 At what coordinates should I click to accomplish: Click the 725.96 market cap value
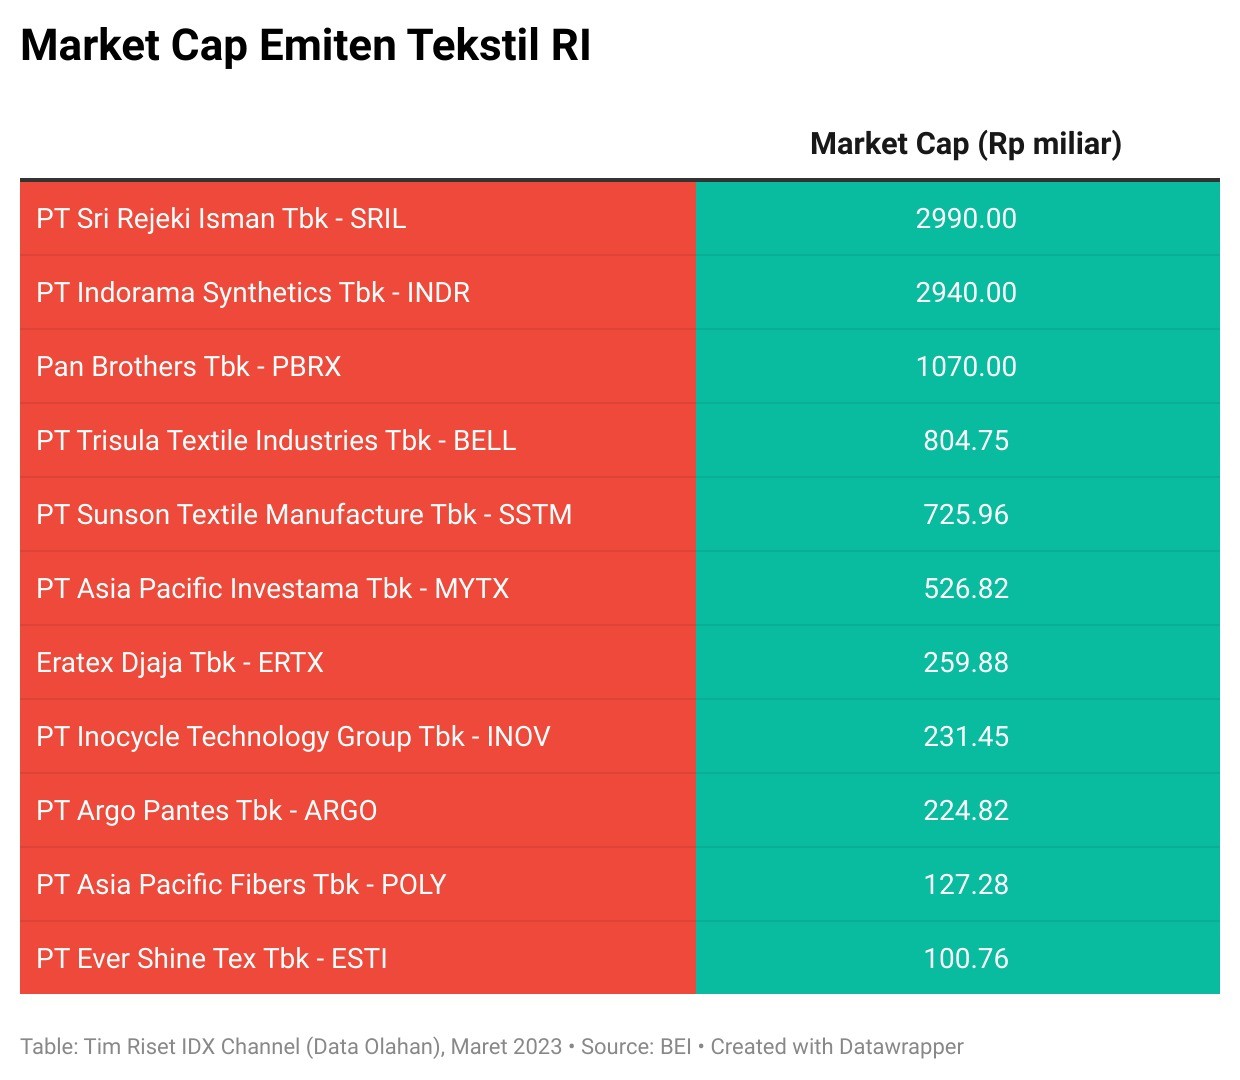pyautogui.click(x=966, y=515)
